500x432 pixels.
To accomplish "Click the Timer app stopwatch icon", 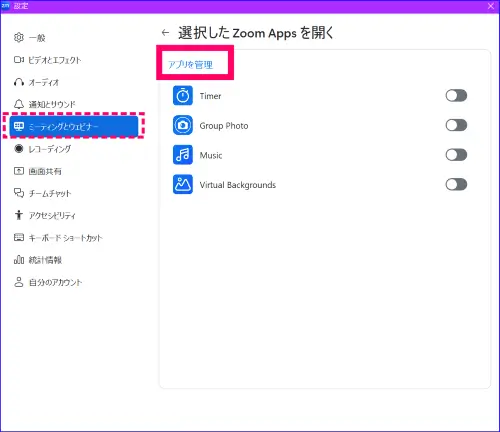I will pyautogui.click(x=183, y=96).
